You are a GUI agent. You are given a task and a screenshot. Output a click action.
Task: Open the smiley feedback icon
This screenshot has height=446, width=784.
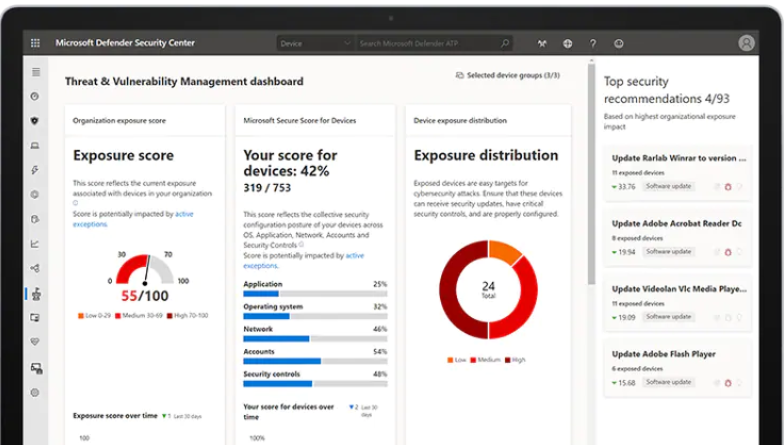click(618, 44)
